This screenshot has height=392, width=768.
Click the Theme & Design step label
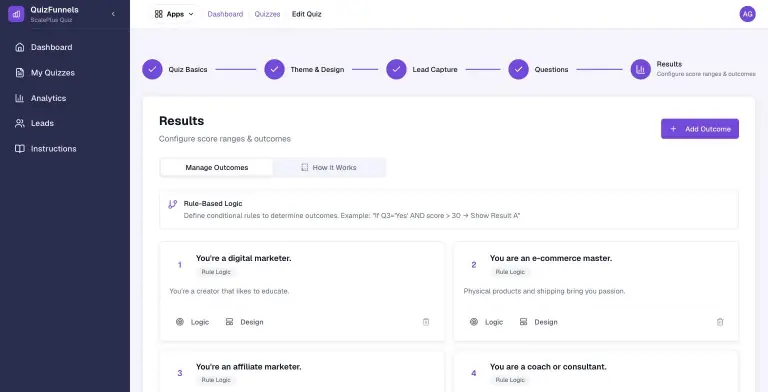coord(317,70)
